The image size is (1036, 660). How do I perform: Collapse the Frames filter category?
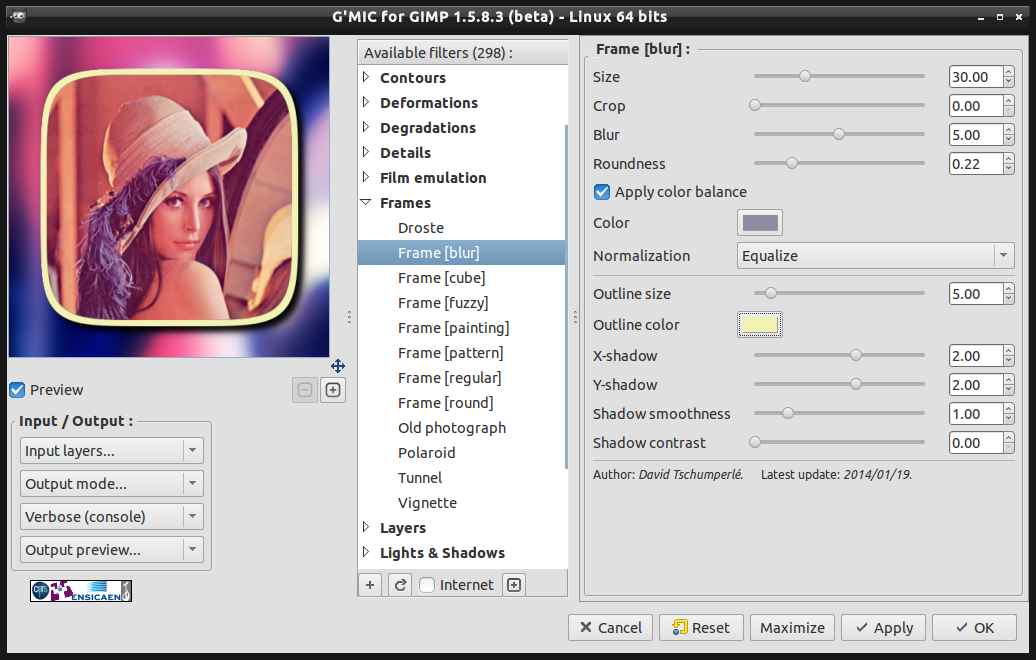click(366, 203)
